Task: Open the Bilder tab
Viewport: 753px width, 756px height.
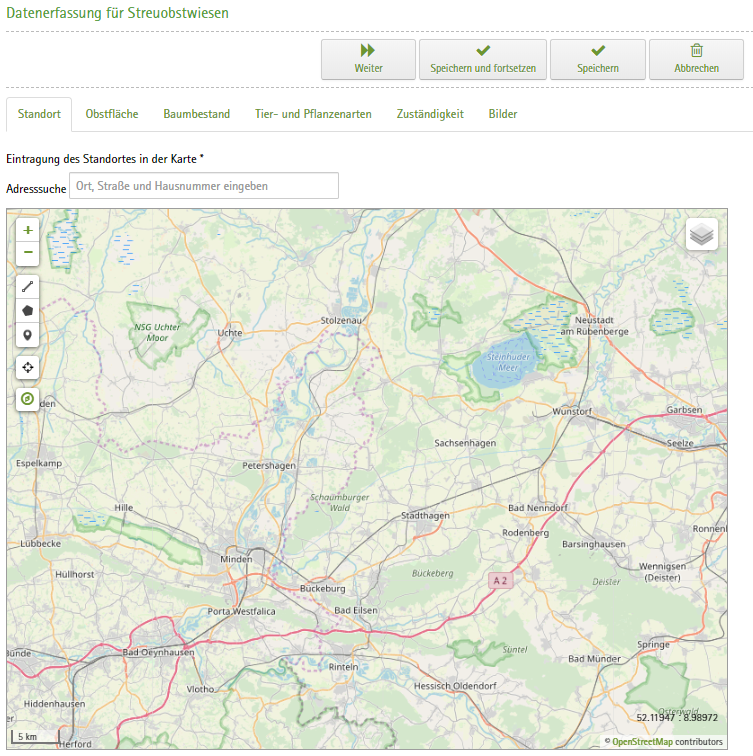Action: (503, 114)
